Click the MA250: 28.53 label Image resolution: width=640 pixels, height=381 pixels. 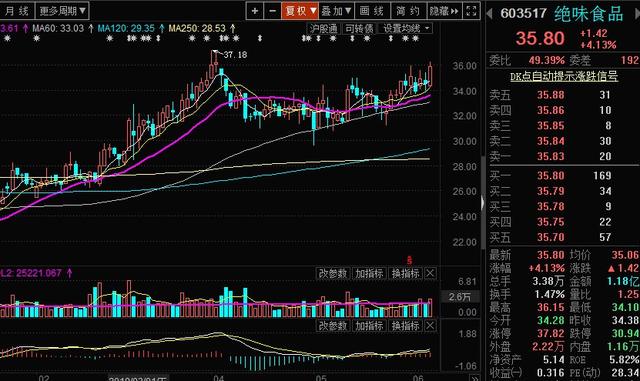click(x=197, y=29)
